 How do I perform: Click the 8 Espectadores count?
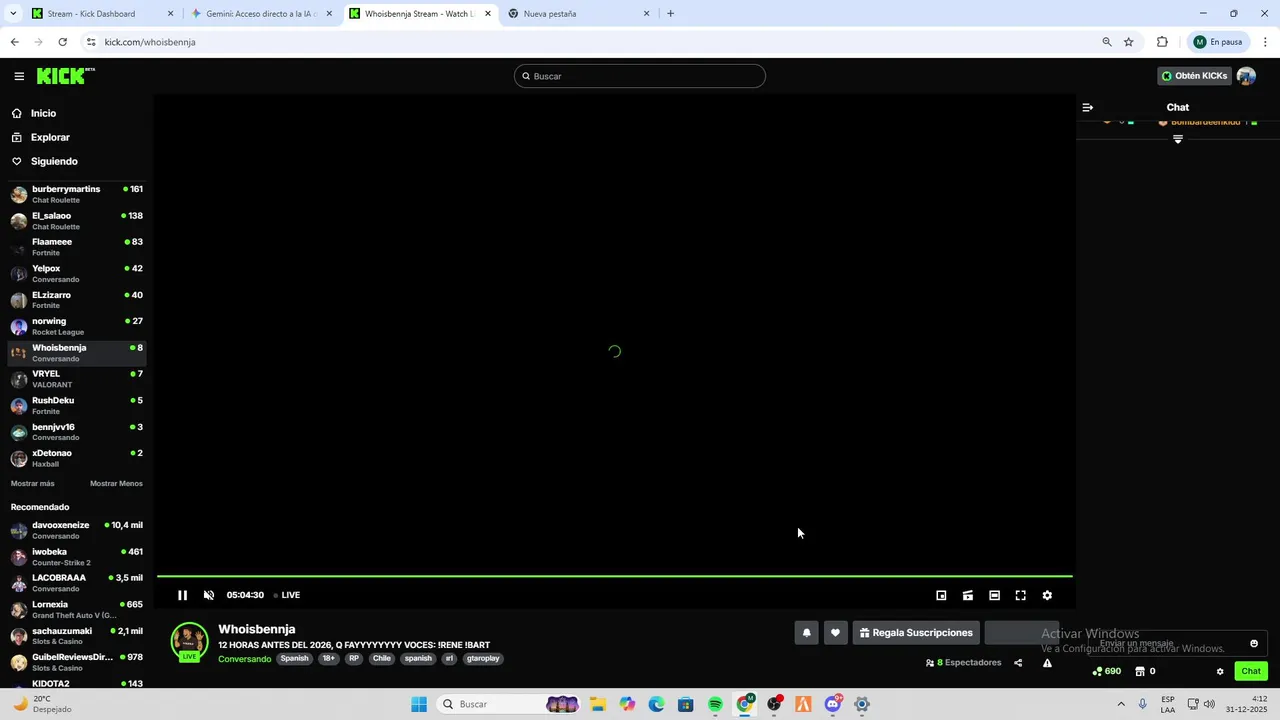(x=963, y=663)
